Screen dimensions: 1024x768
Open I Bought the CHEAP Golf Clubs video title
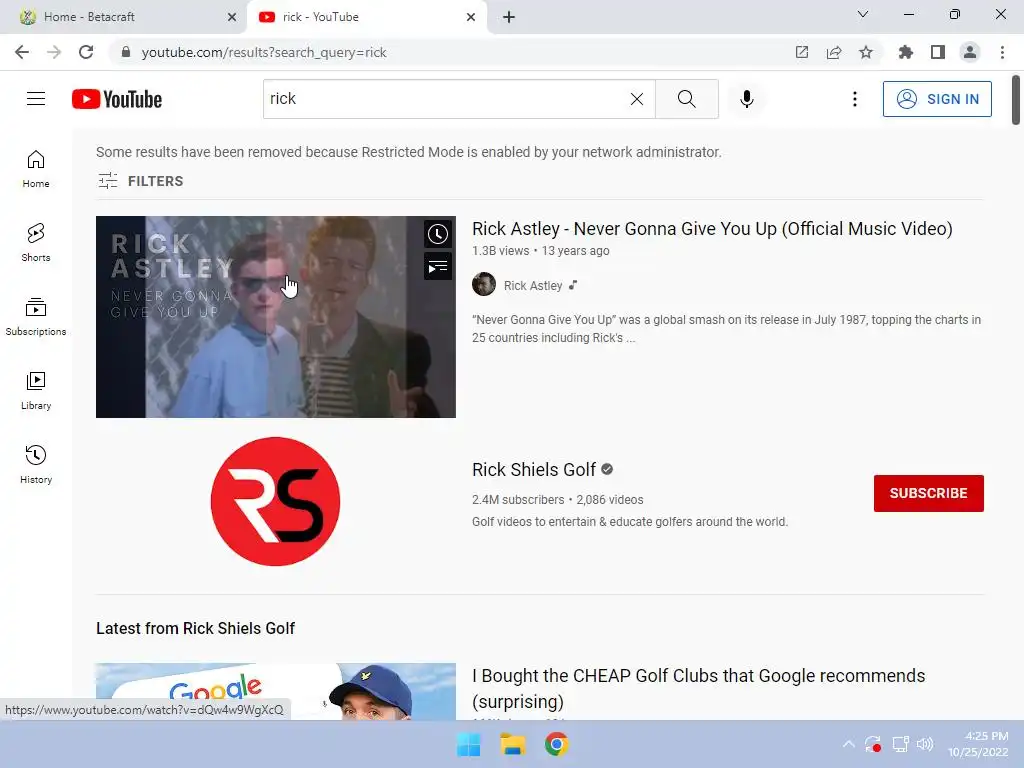click(698, 688)
